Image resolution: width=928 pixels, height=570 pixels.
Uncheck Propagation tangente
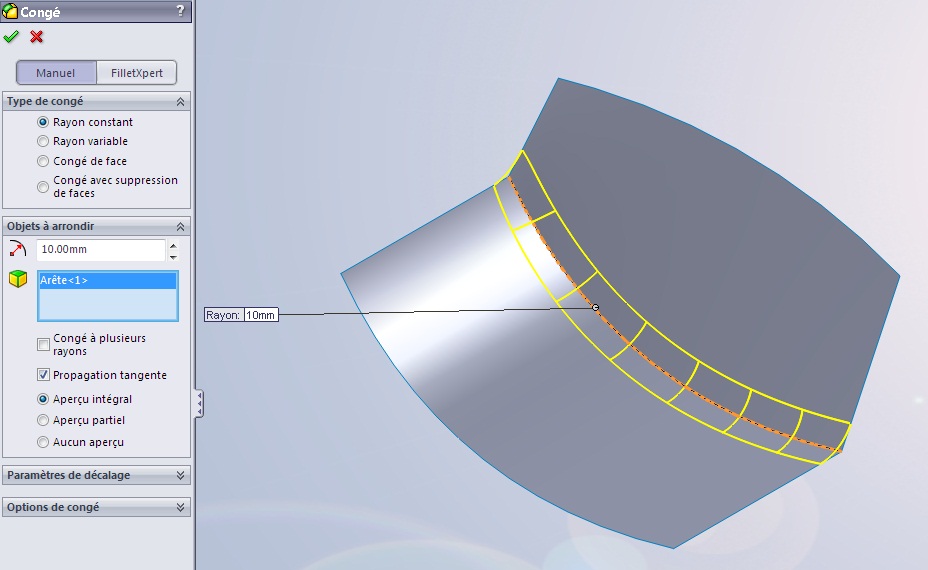(x=43, y=375)
